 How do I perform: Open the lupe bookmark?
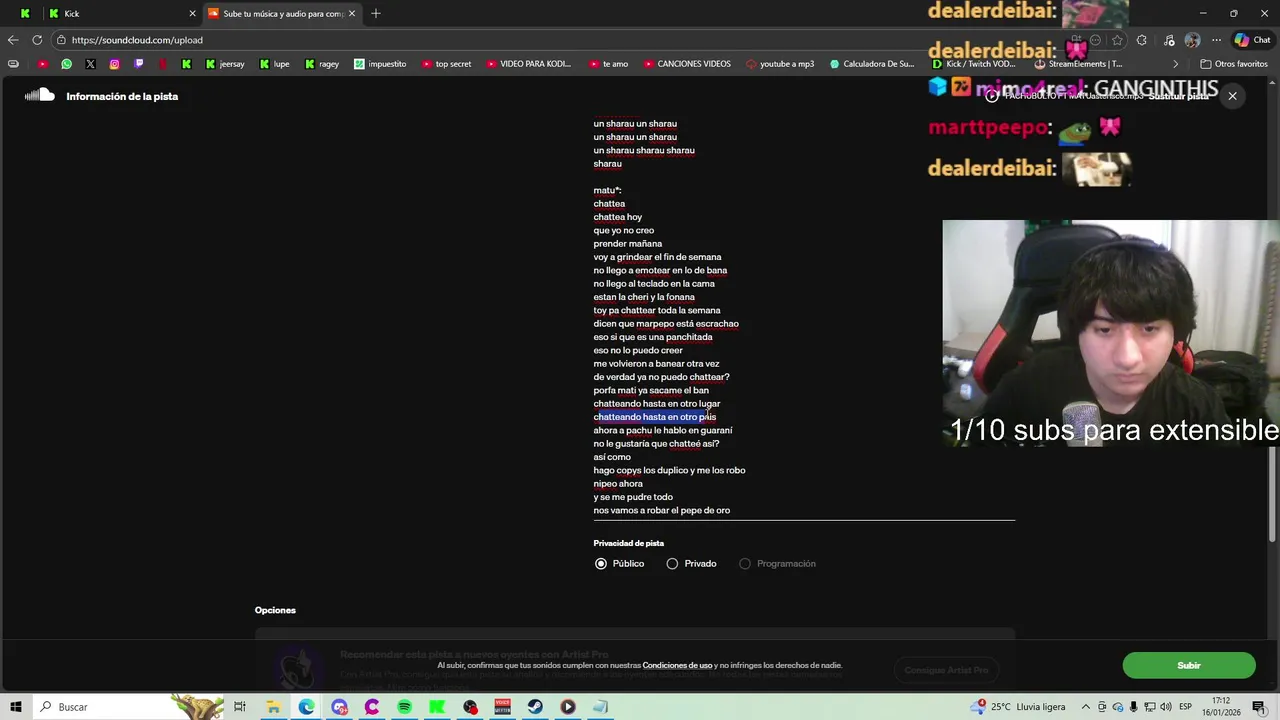point(274,64)
